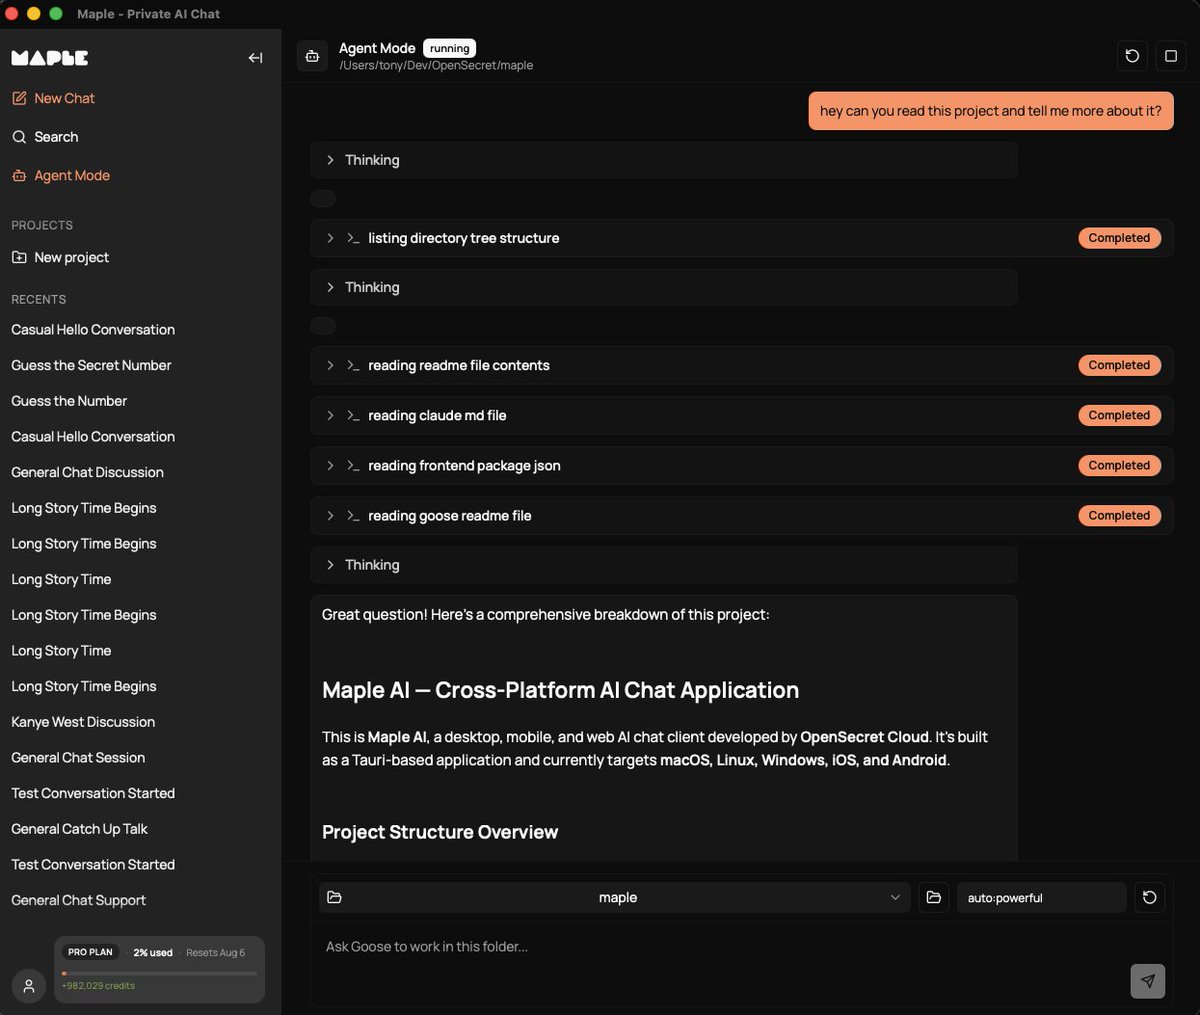The height and width of the screenshot is (1015, 1200).
Task: Select Agent Mode in the sidebar
Action: point(61,175)
